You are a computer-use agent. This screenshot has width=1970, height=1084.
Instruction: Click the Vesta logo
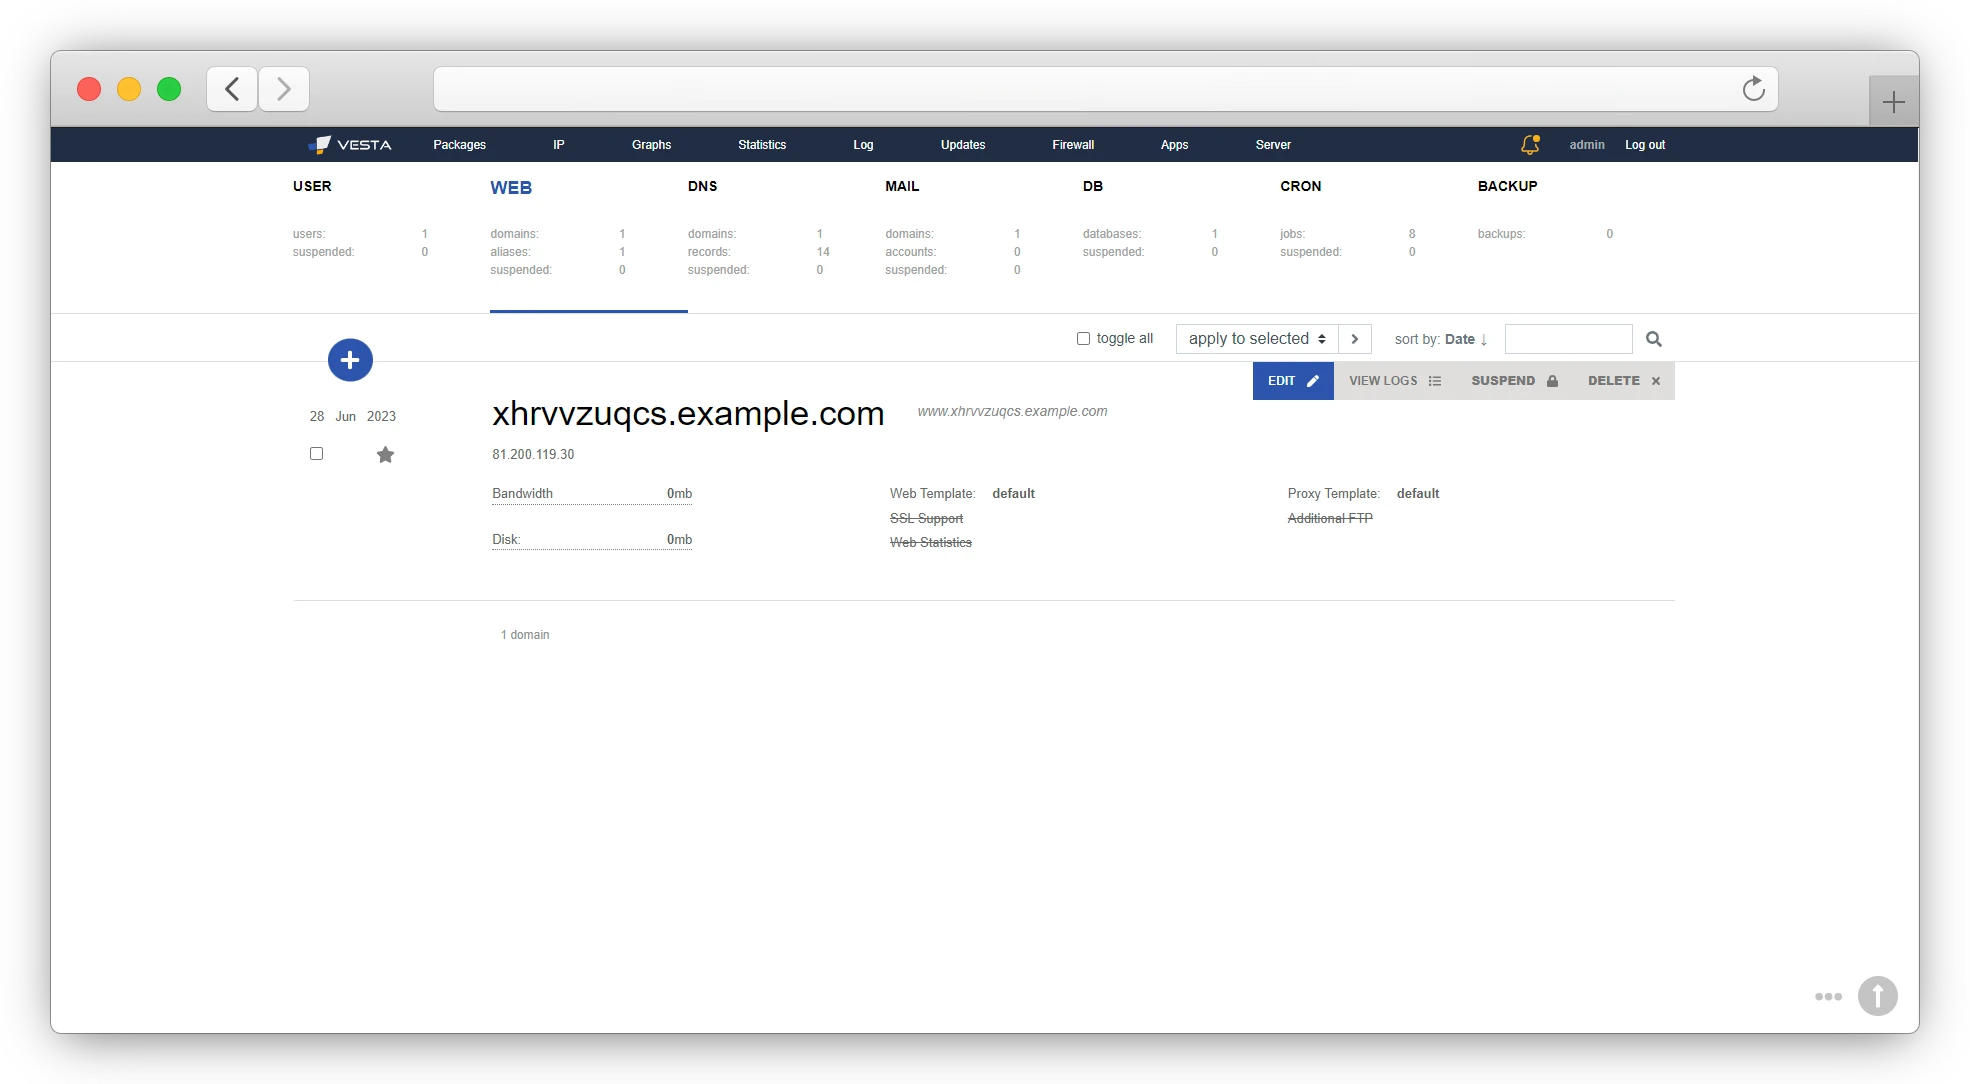point(350,145)
